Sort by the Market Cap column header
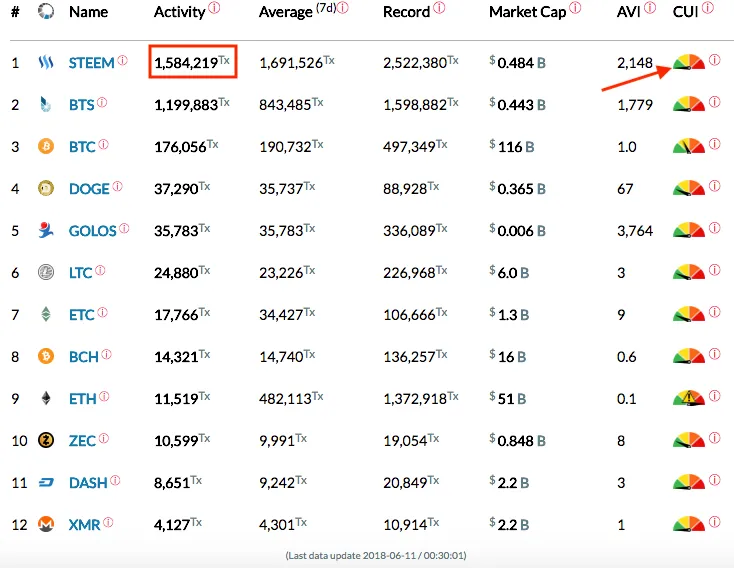The height and width of the screenshot is (568, 734). point(528,12)
